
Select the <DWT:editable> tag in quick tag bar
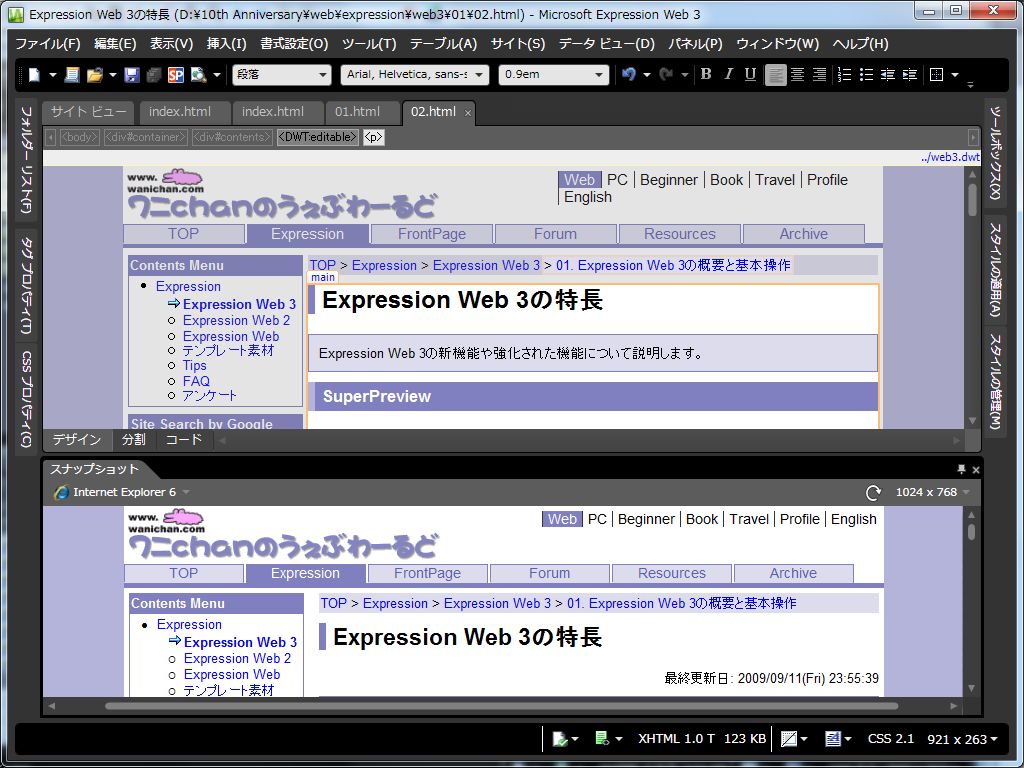317,137
